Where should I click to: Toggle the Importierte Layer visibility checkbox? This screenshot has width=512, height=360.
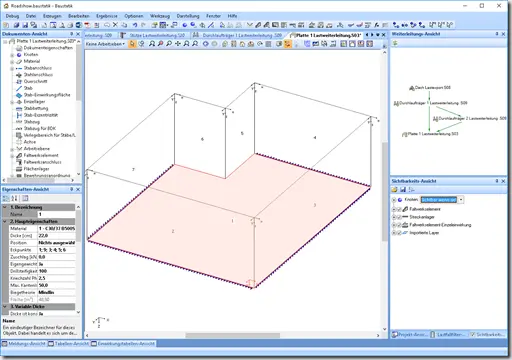[x=399, y=233]
